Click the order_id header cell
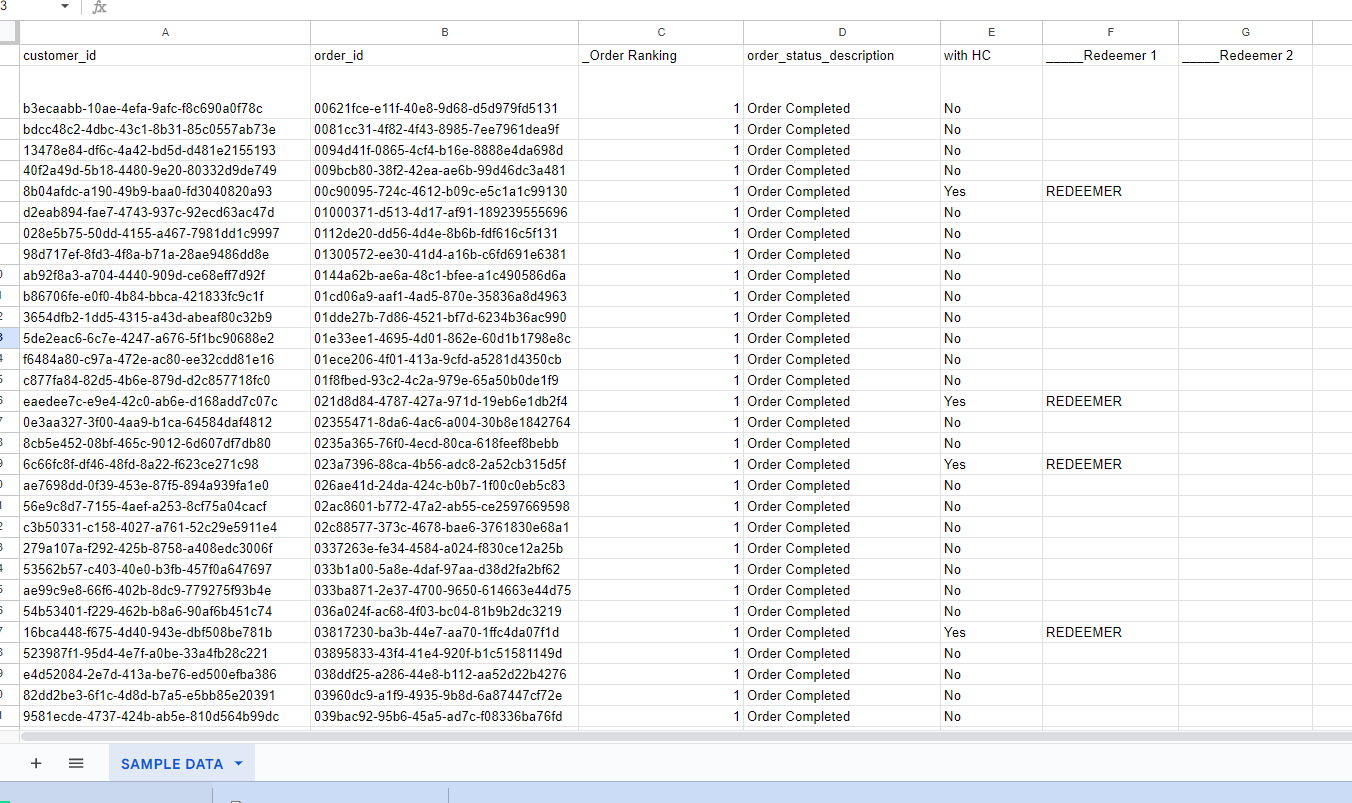 click(x=444, y=55)
